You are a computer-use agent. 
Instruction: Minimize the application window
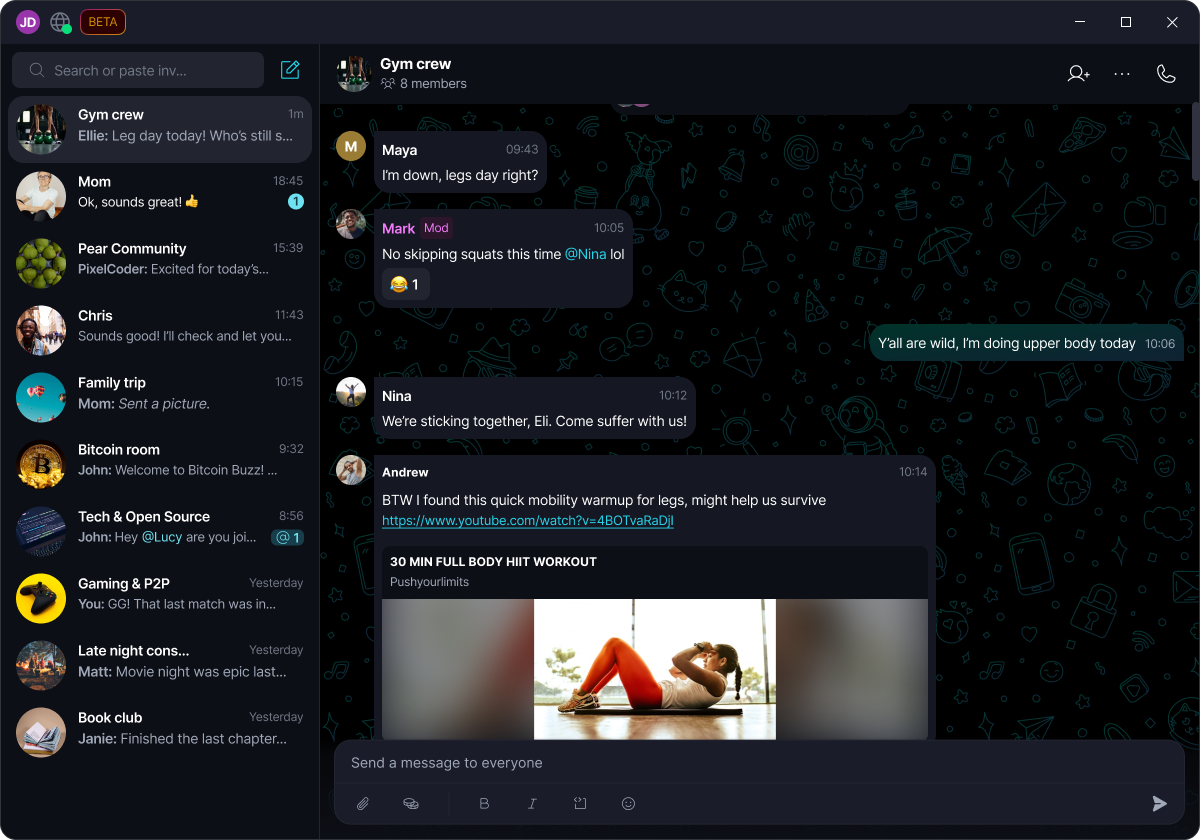coord(1079,22)
